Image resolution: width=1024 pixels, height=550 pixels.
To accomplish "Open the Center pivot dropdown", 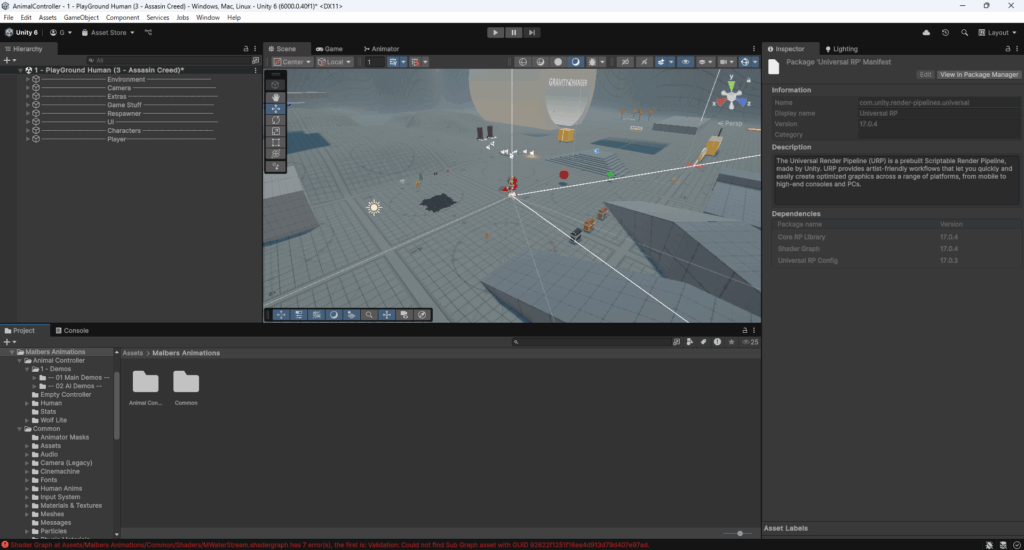I will pyautogui.click(x=292, y=62).
